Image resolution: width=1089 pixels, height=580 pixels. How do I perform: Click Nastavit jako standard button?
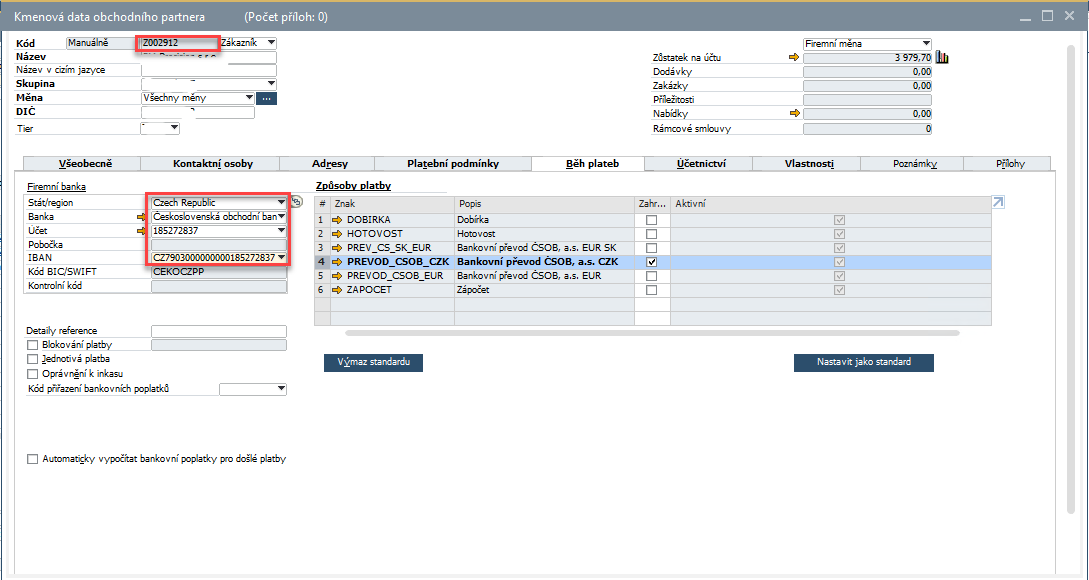point(864,363)
